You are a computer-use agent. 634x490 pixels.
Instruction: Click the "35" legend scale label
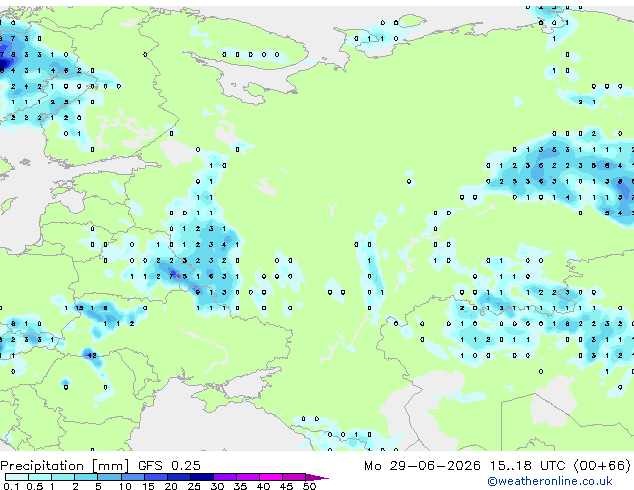click(x=240, y=486)
